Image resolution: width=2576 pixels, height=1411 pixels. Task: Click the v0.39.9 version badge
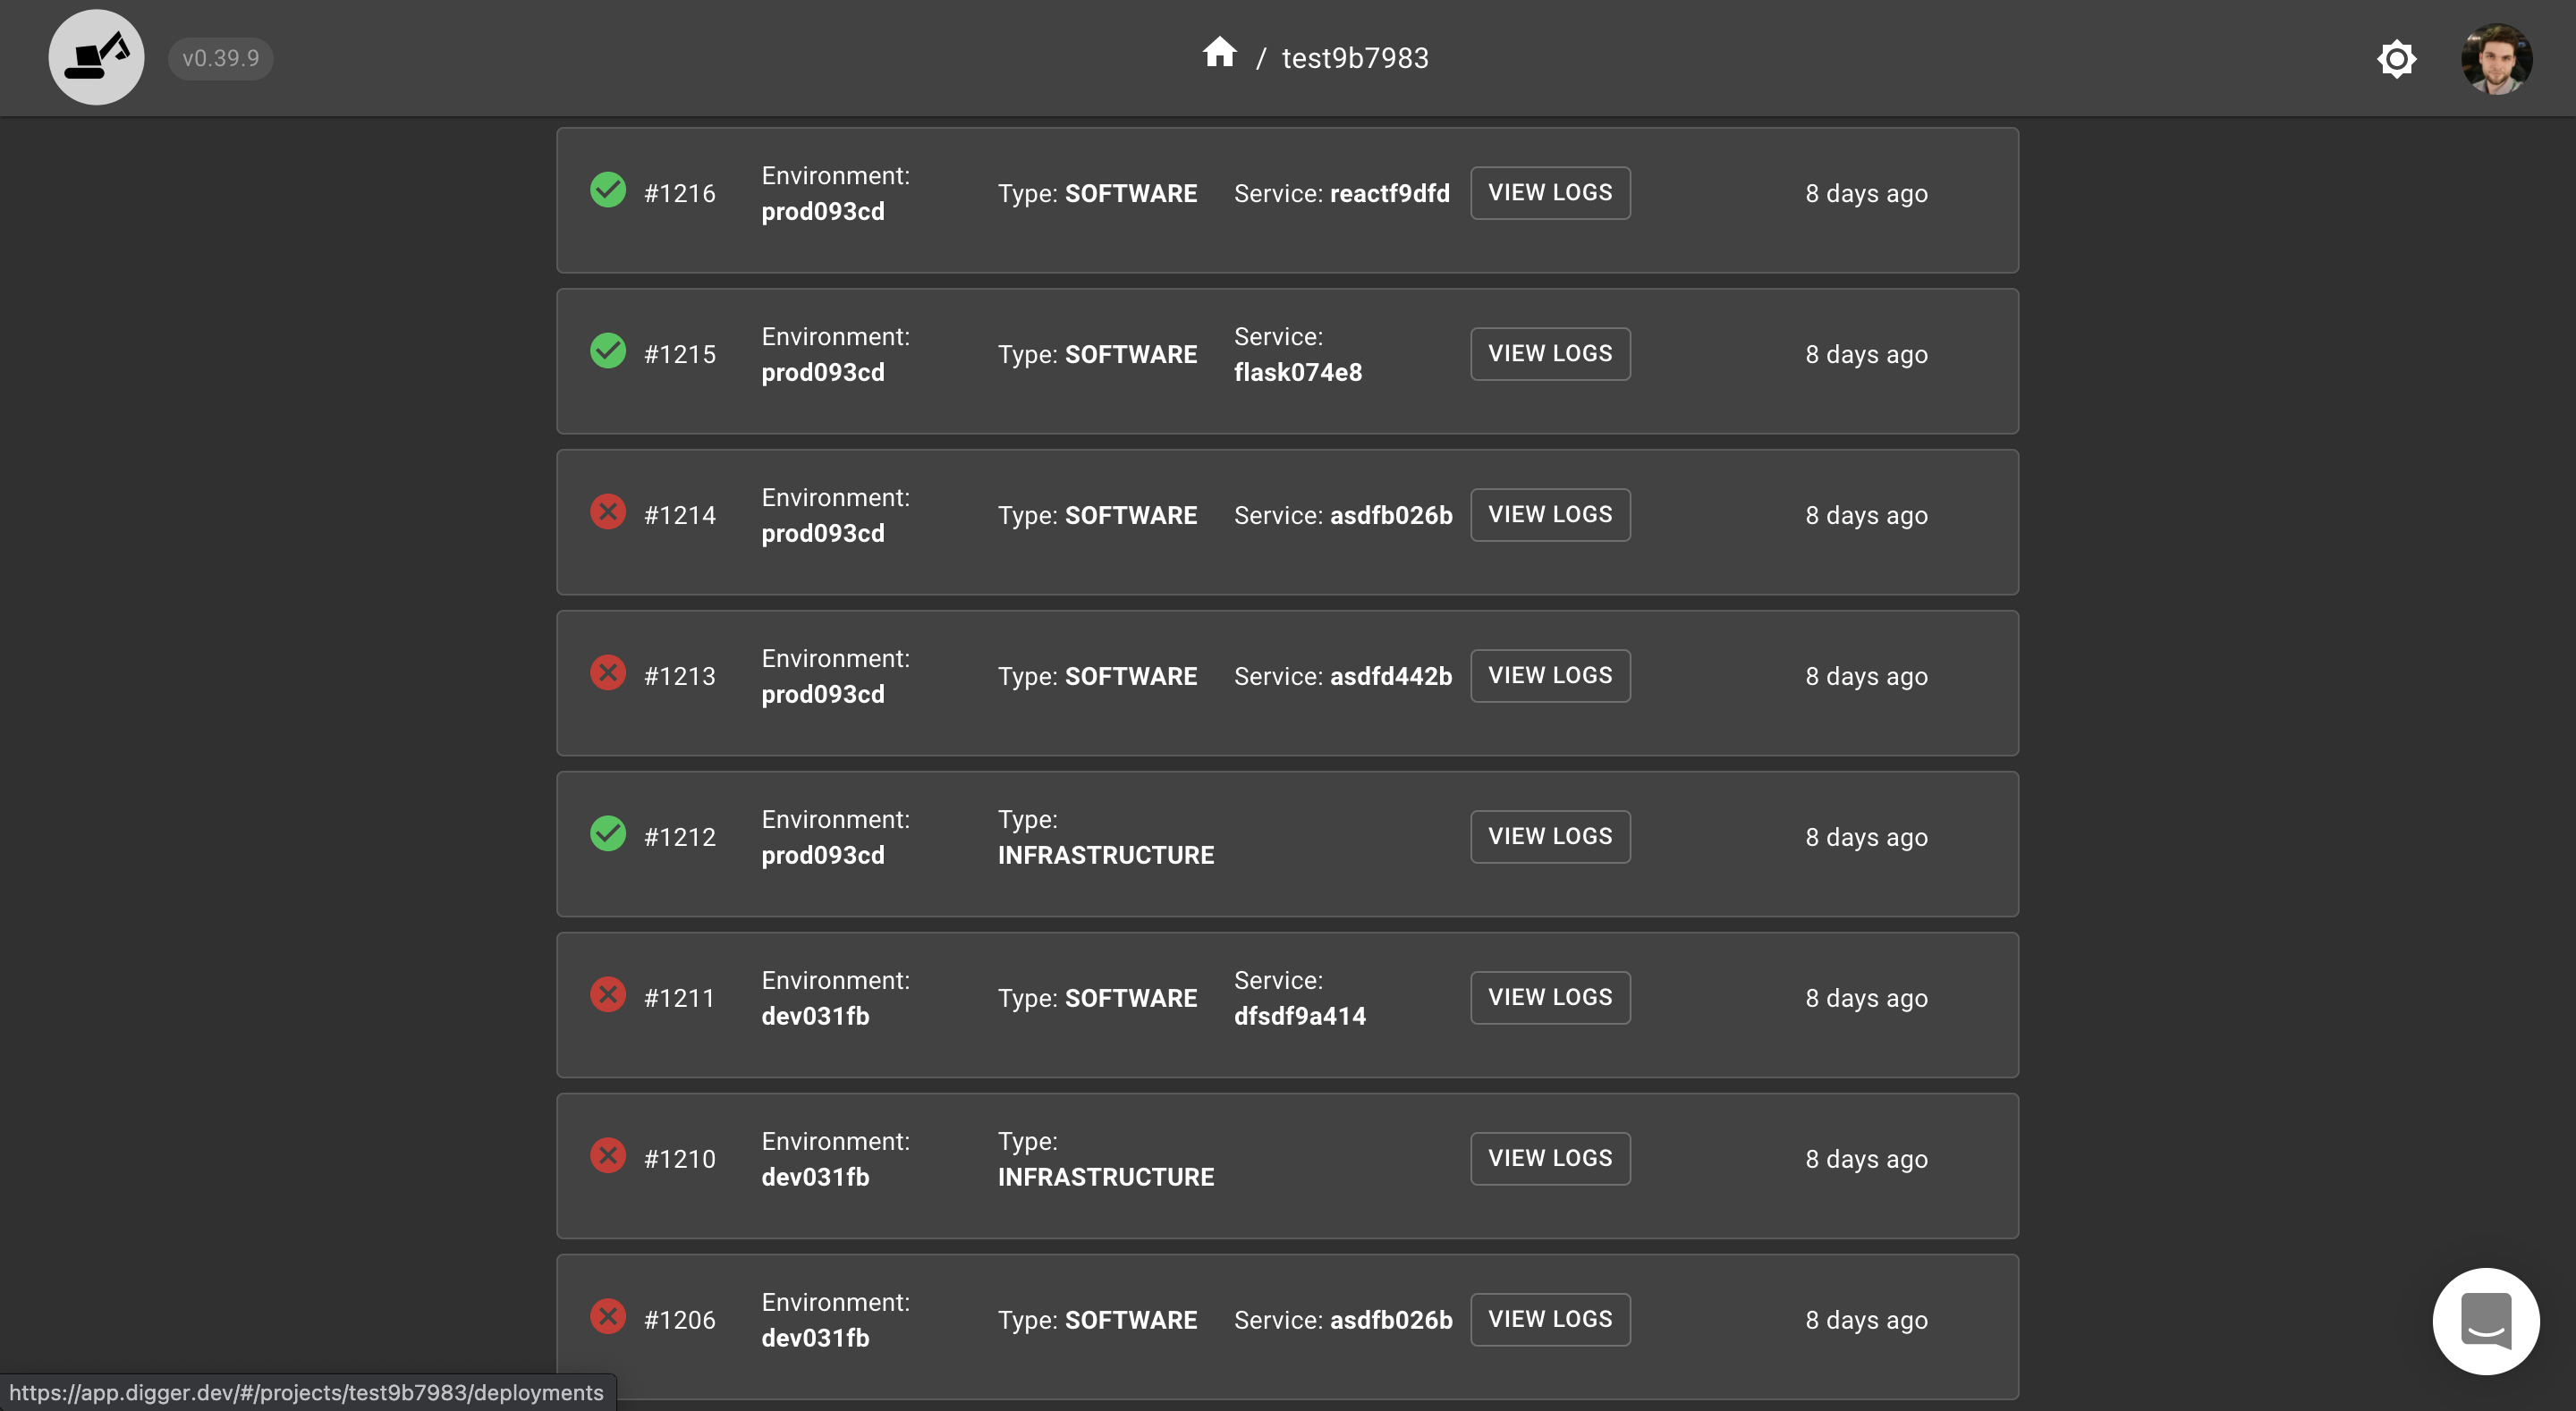(x=220, y=58)
